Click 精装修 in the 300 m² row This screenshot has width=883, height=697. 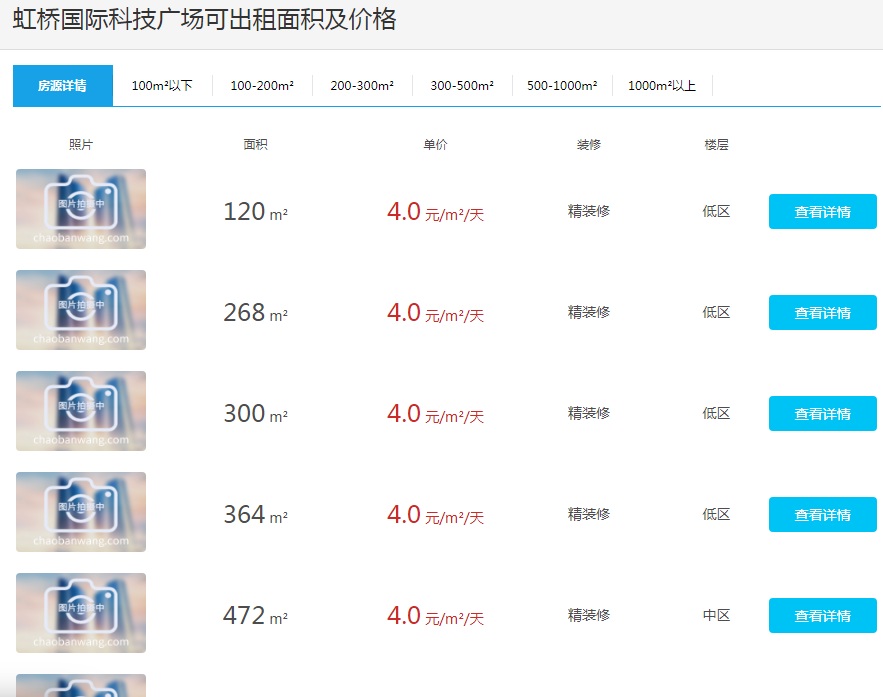589,413
